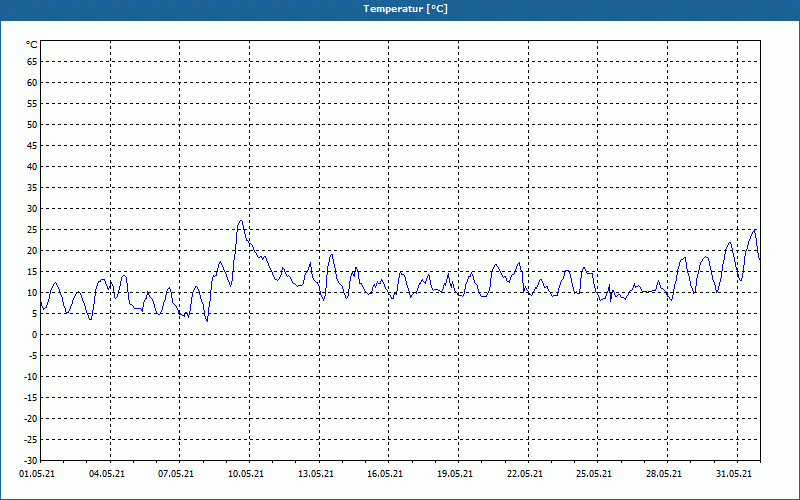Select the 45 value on temperature axis
This screenshot has width=800, height=500.
click(x=32, y=145)
